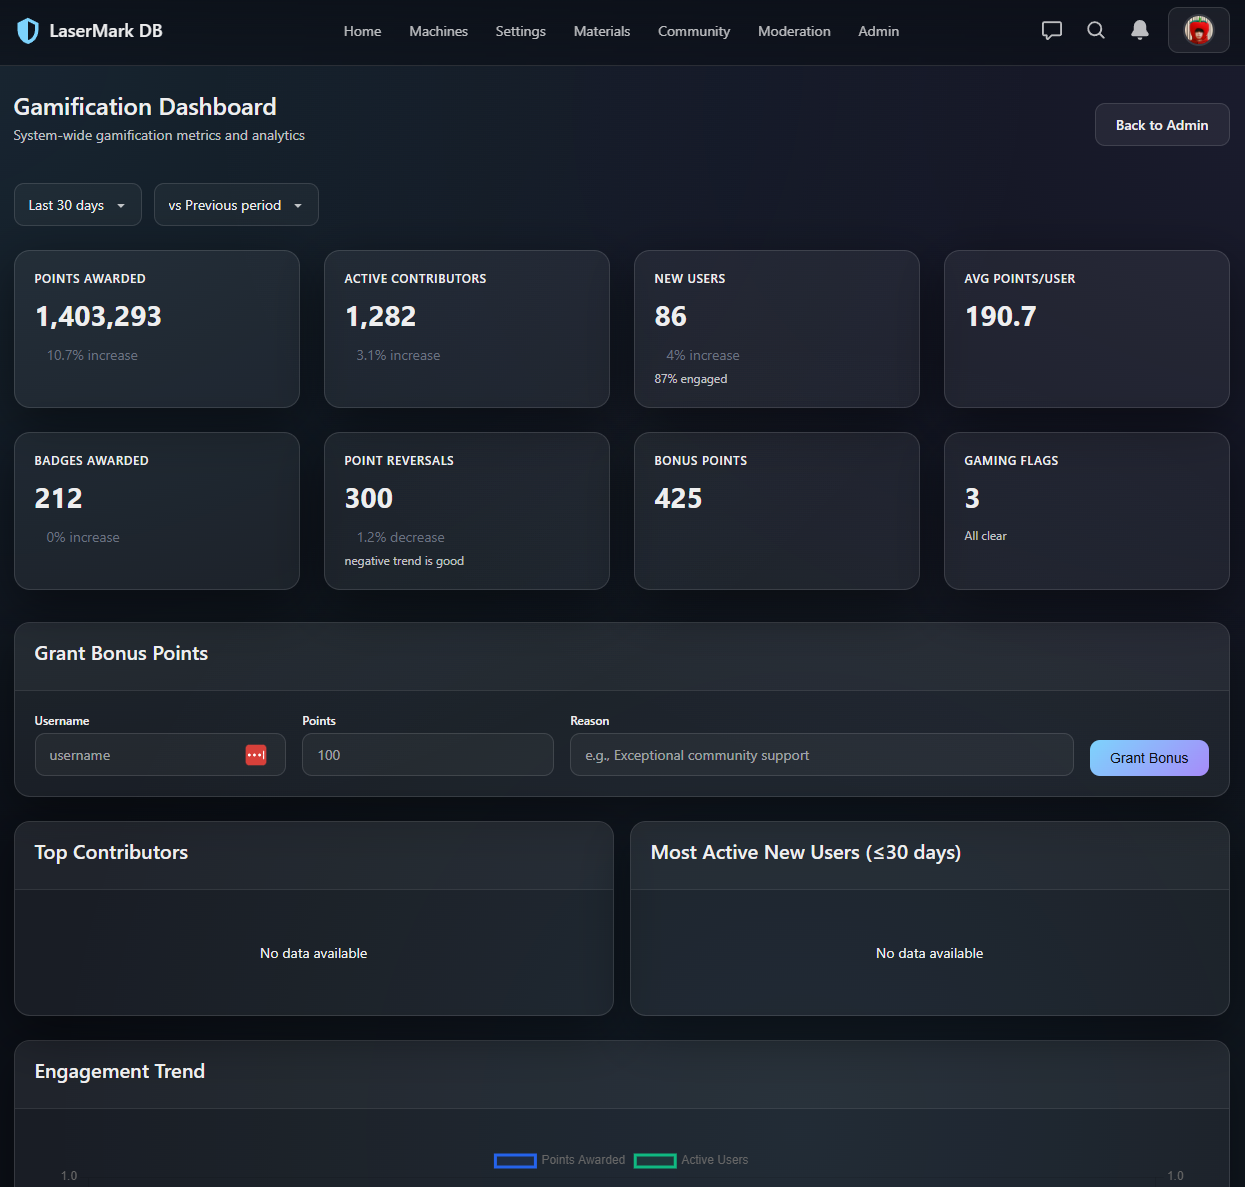Click the search magnifier icon

pyautogui.click(x=1095, y=30)
